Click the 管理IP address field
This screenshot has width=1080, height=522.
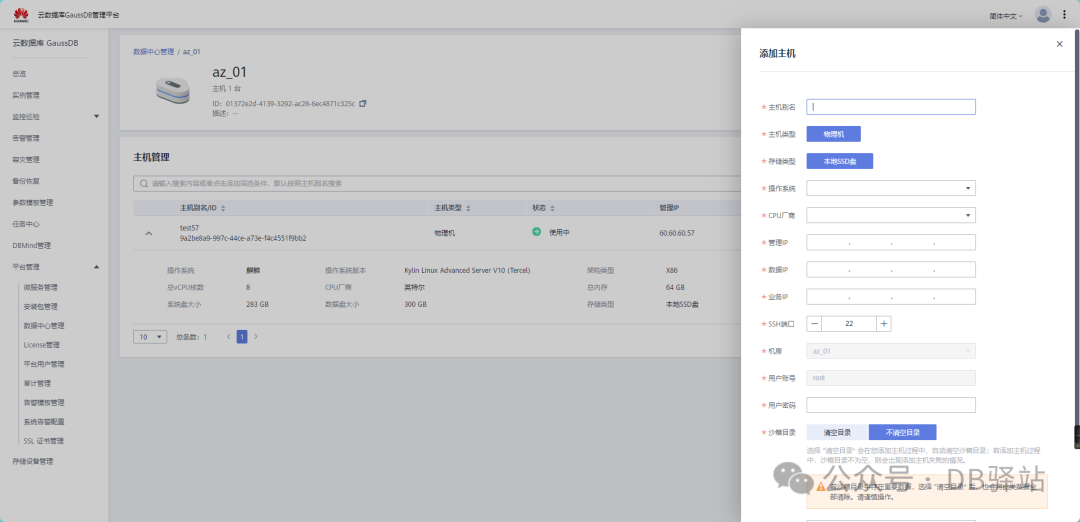pos(891,242)
